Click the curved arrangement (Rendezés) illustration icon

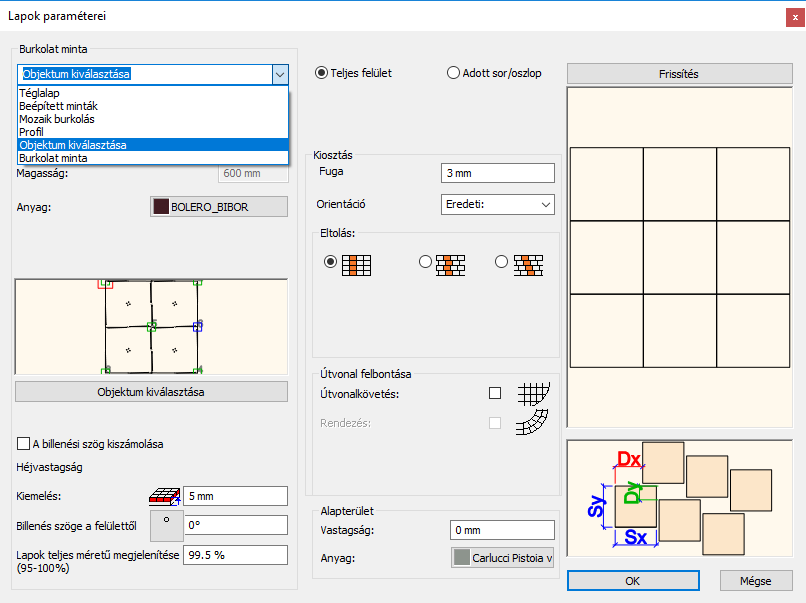point(532,423)
